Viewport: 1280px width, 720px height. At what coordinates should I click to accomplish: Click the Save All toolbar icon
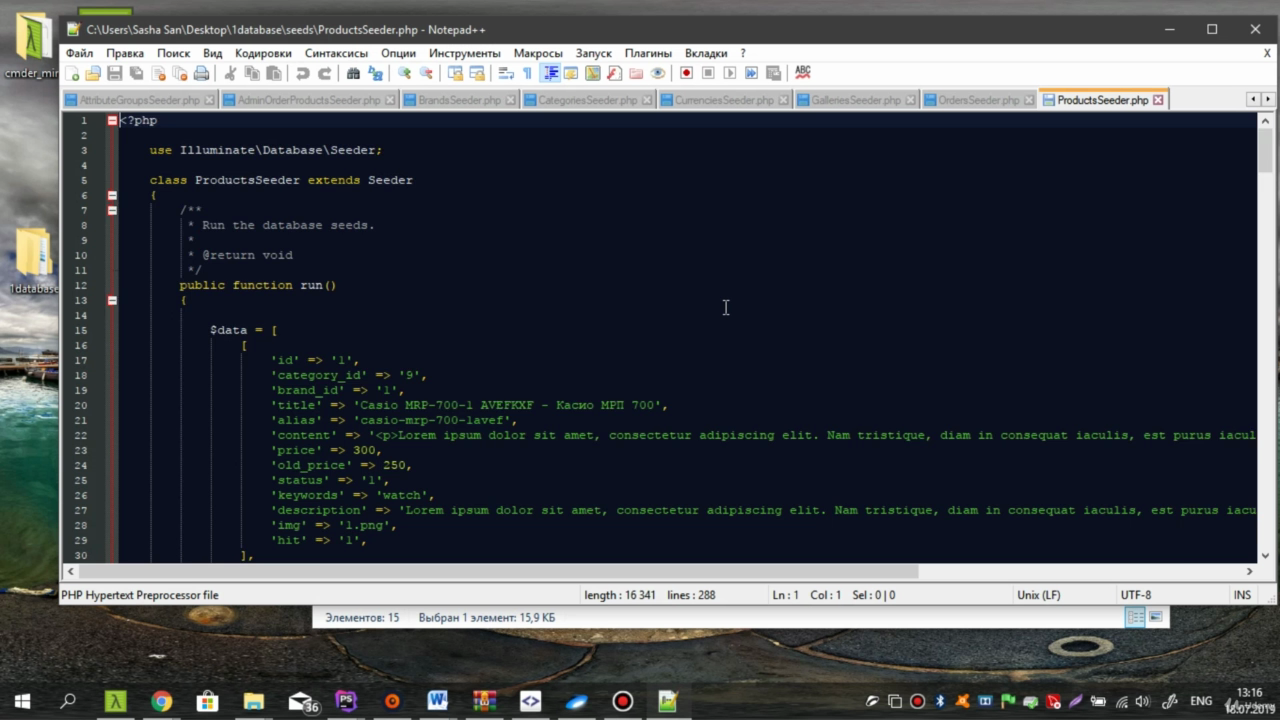[x=137, y=73]
